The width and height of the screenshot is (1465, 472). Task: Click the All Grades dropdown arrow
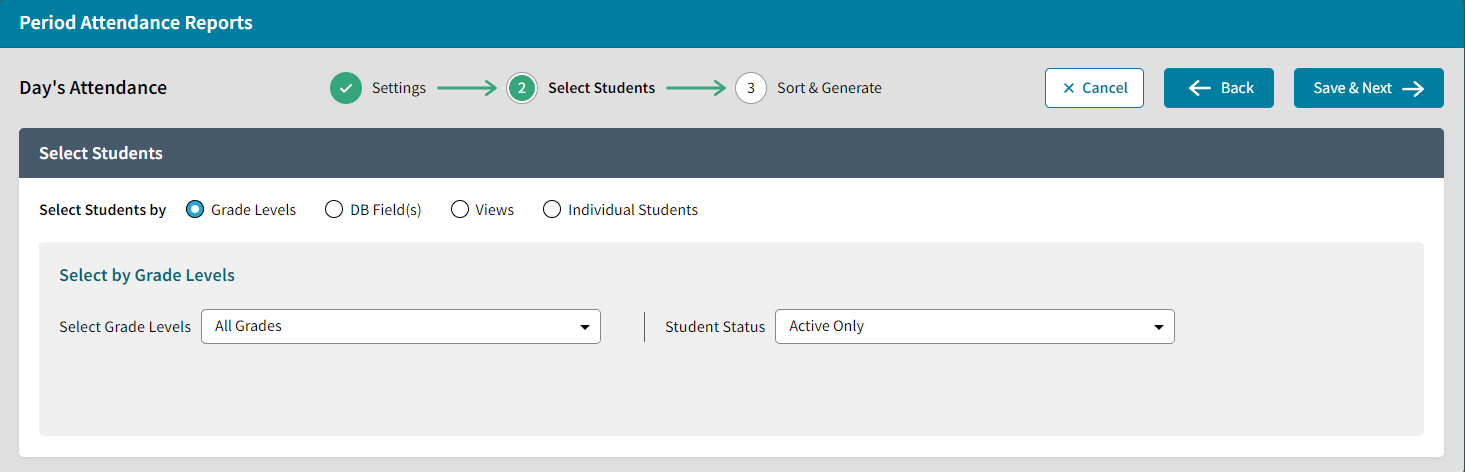pyautogui.click(x=585, y=327)
